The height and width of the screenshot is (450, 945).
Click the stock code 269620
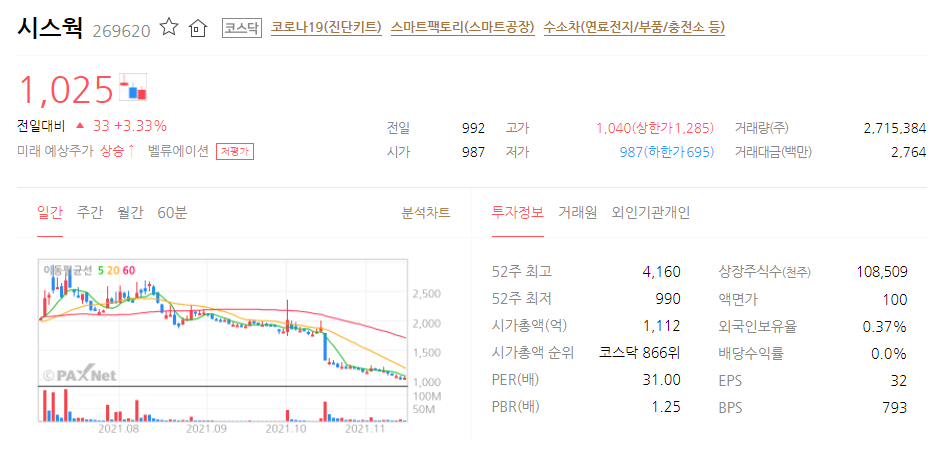[122, 30]
